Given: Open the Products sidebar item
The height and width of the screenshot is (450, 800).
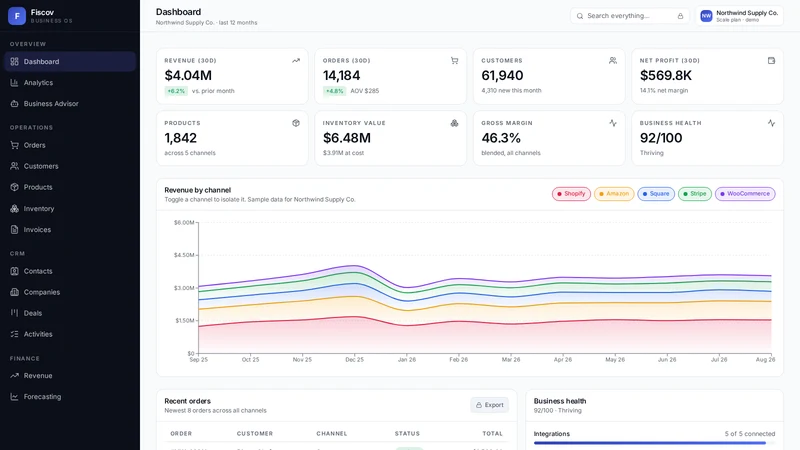Looking at the screenshot, I should click(x=70, y=187).
